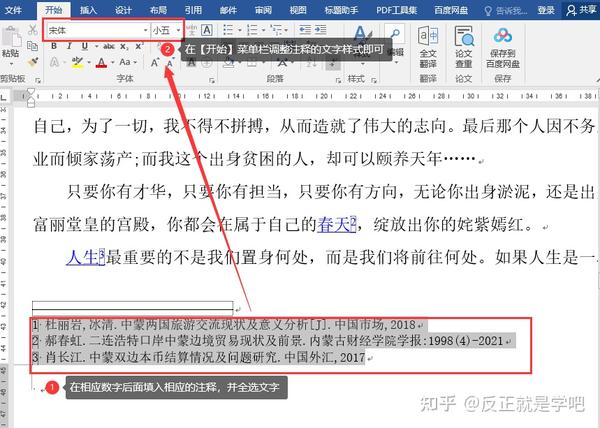Open the underline style dropdown arrow
The width and height of the screenshot is (600, 428).
[x=96, y=47]
